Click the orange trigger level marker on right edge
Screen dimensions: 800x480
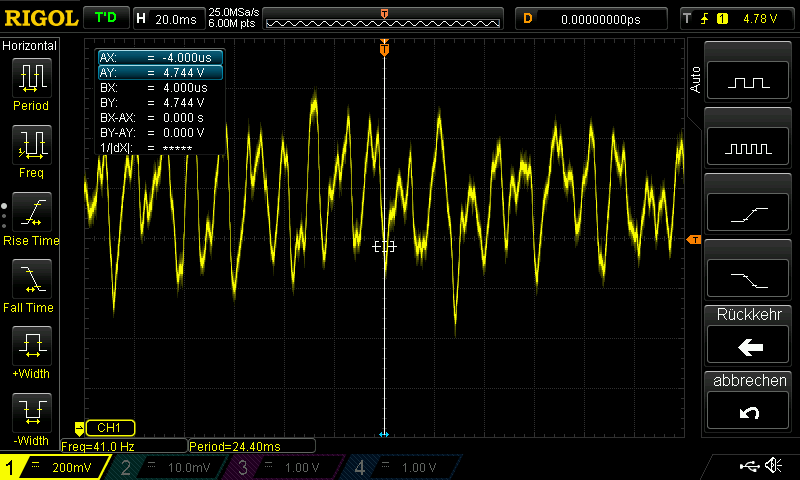(x=694, y=239)
